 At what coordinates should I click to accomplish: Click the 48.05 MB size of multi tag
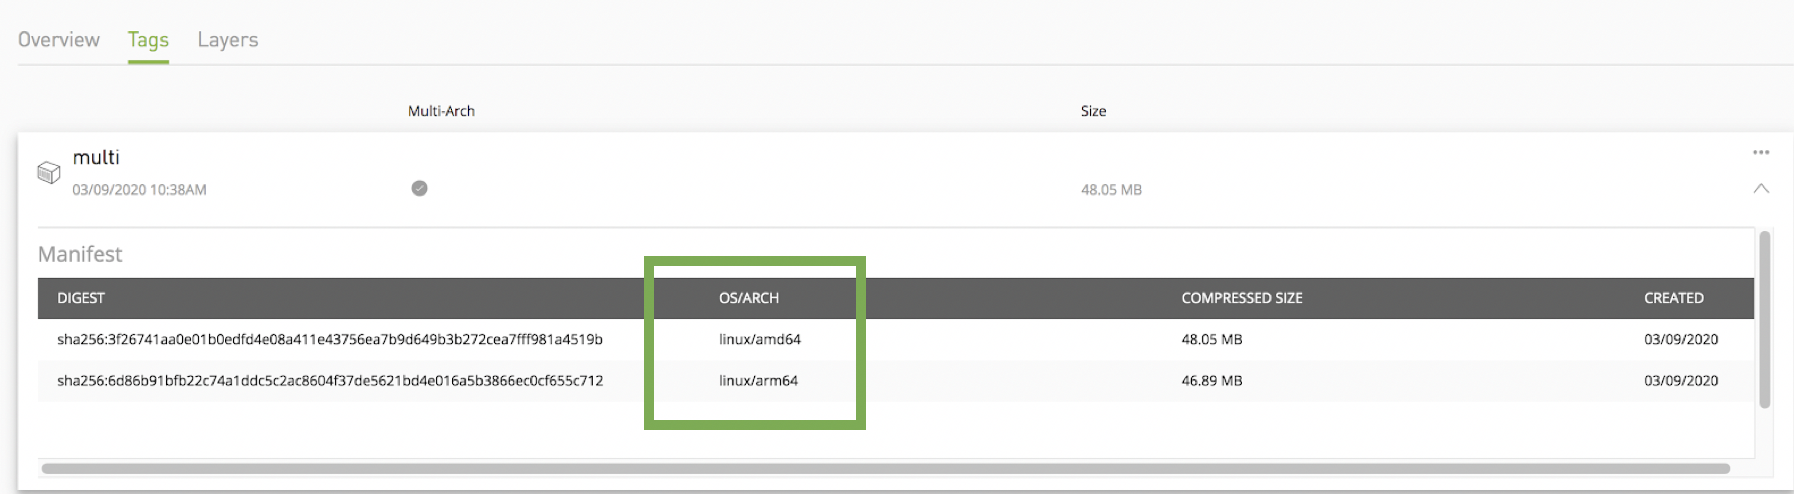[x=1111, y=190]
